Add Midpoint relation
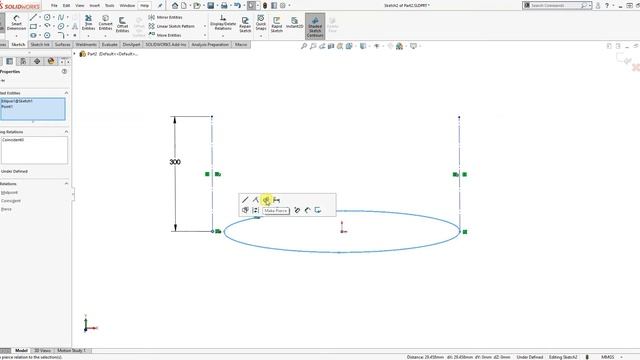640x360 pixels. click(9, 192)
